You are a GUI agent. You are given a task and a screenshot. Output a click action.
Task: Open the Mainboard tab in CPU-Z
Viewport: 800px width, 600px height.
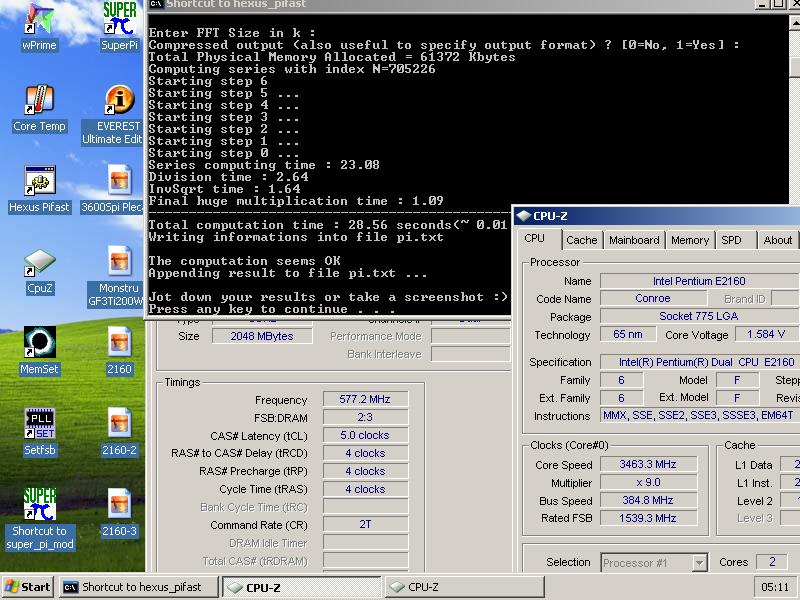point(634,240)
